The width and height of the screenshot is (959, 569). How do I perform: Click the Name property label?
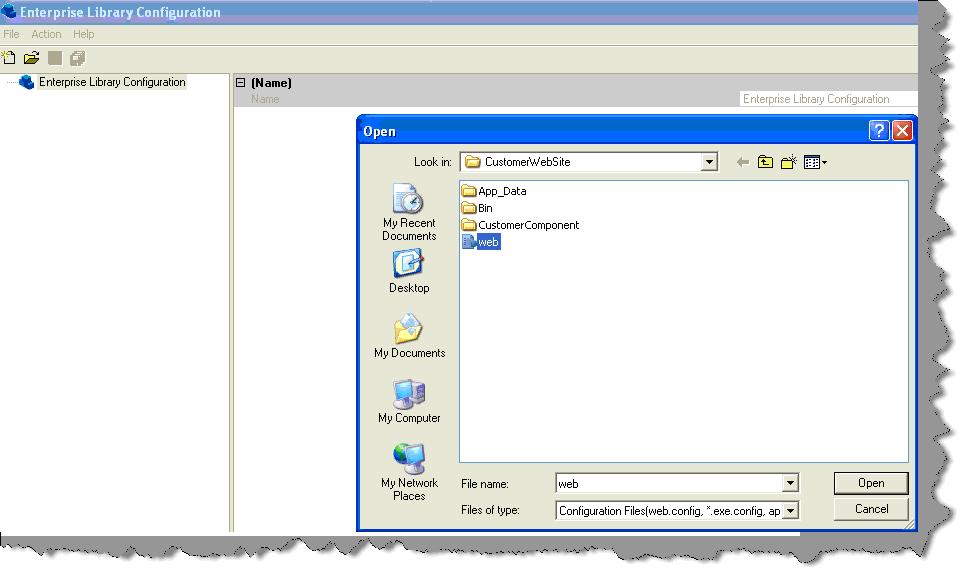265,99
